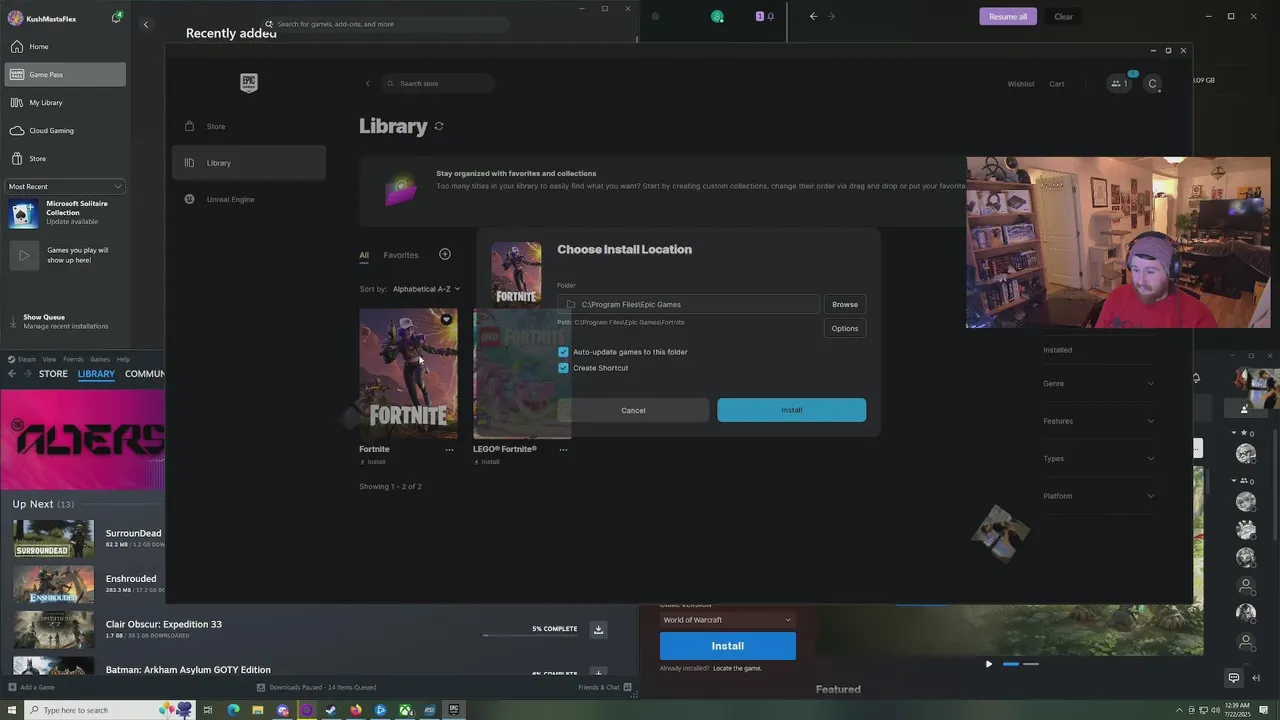This screenshot has height=720, width=1280.
Task: Click Xbox app back chevron
Action: 146,24
